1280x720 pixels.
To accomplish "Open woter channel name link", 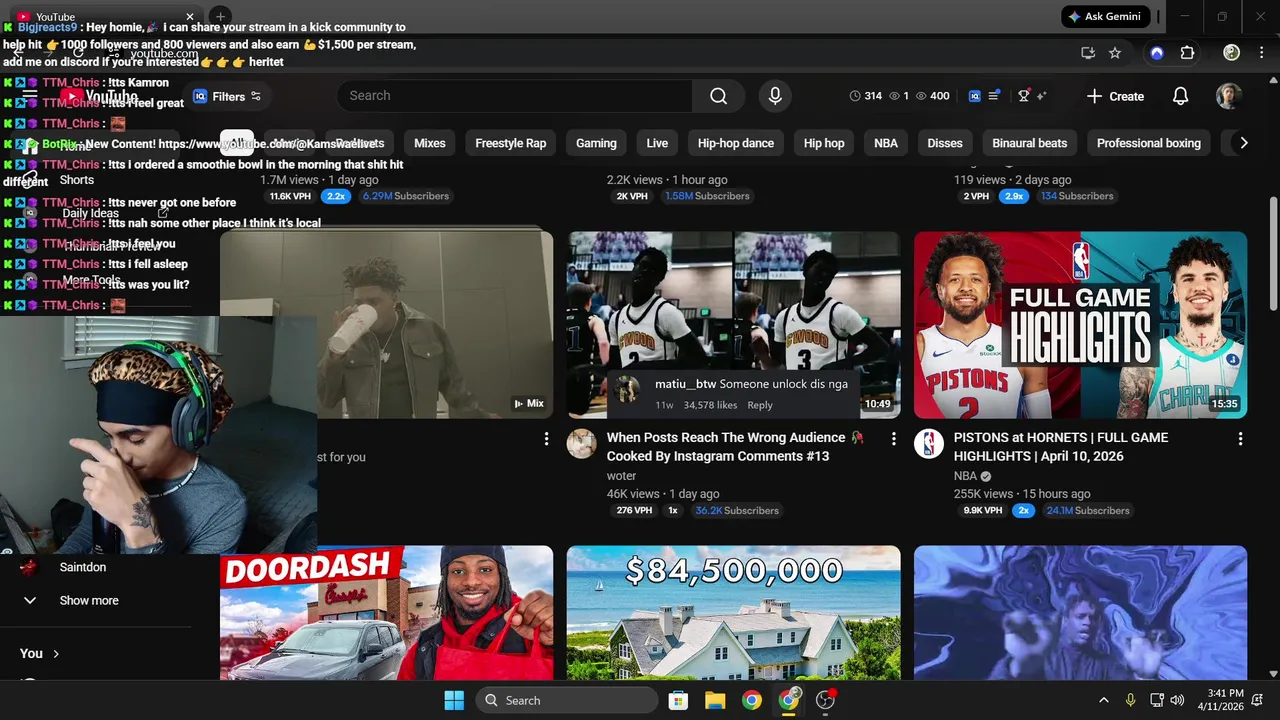I will pos(621,476).
